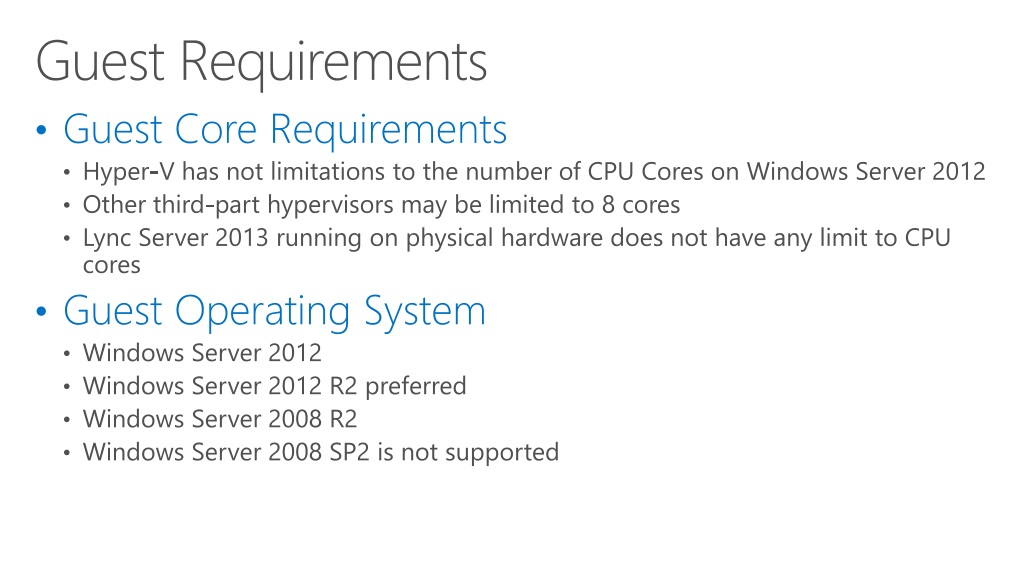Image resolution: width=1023 pixels, height=575 pixels.
Task: Click the word 'hypervisors' in second bullet
Action: (x=331, y=206)
